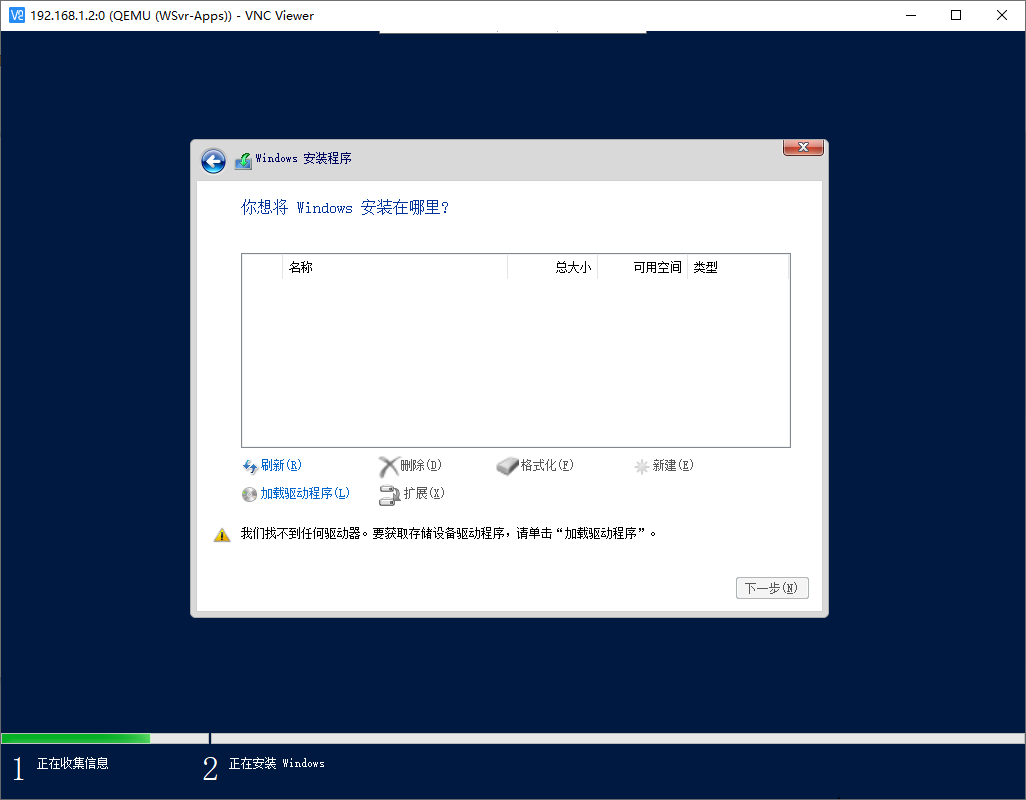Click the 刷新(R) refresh link
The height and width of the screenshot is (800, 1026).
(281, 466)
